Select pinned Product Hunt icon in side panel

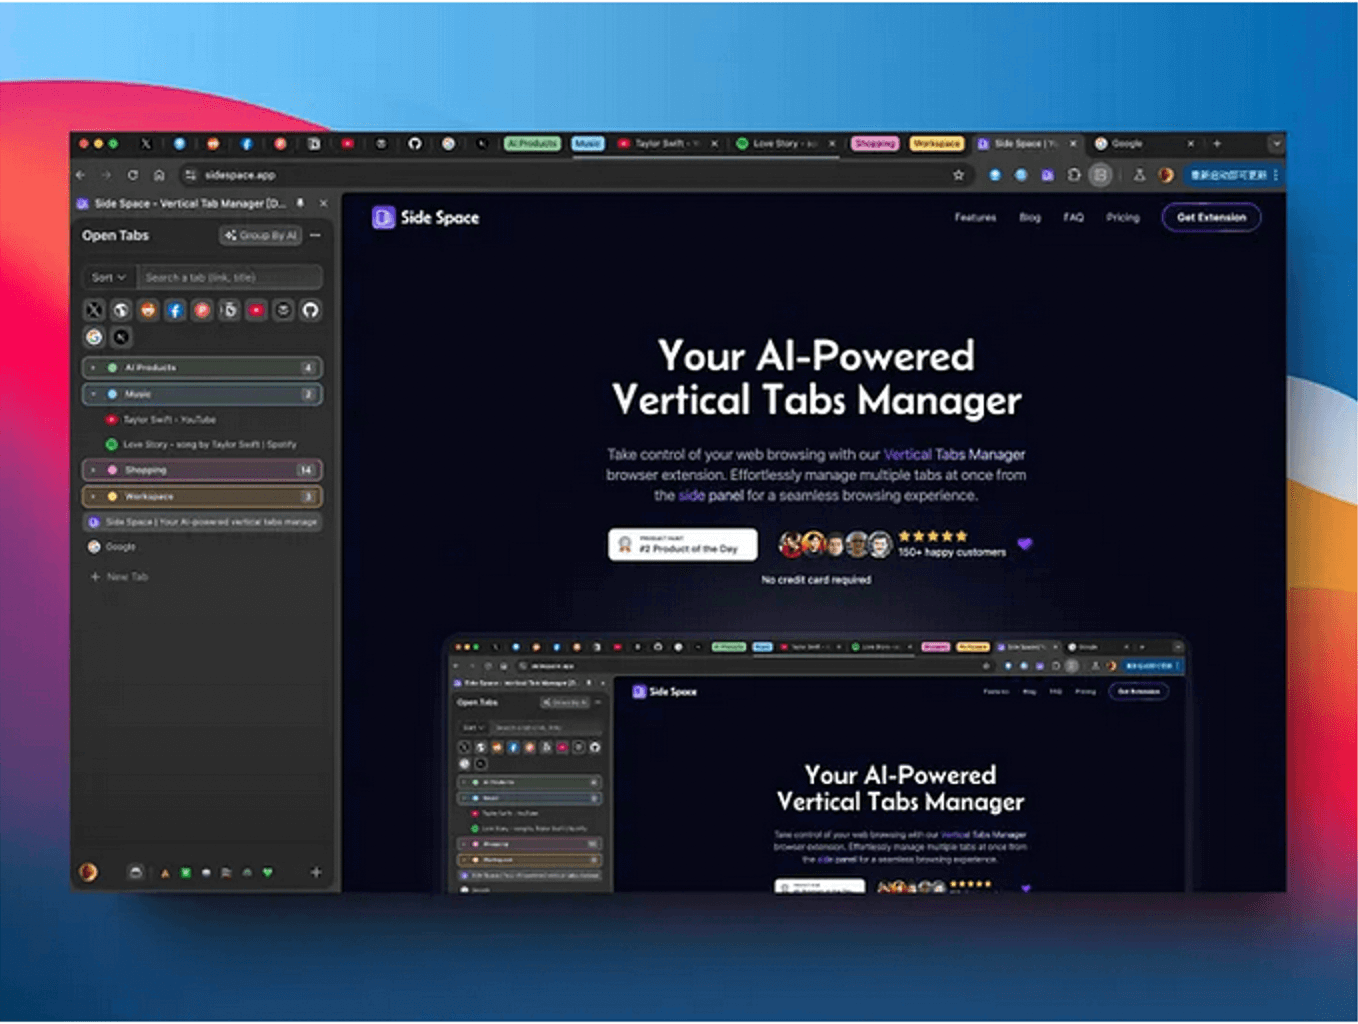click(202, 310)
